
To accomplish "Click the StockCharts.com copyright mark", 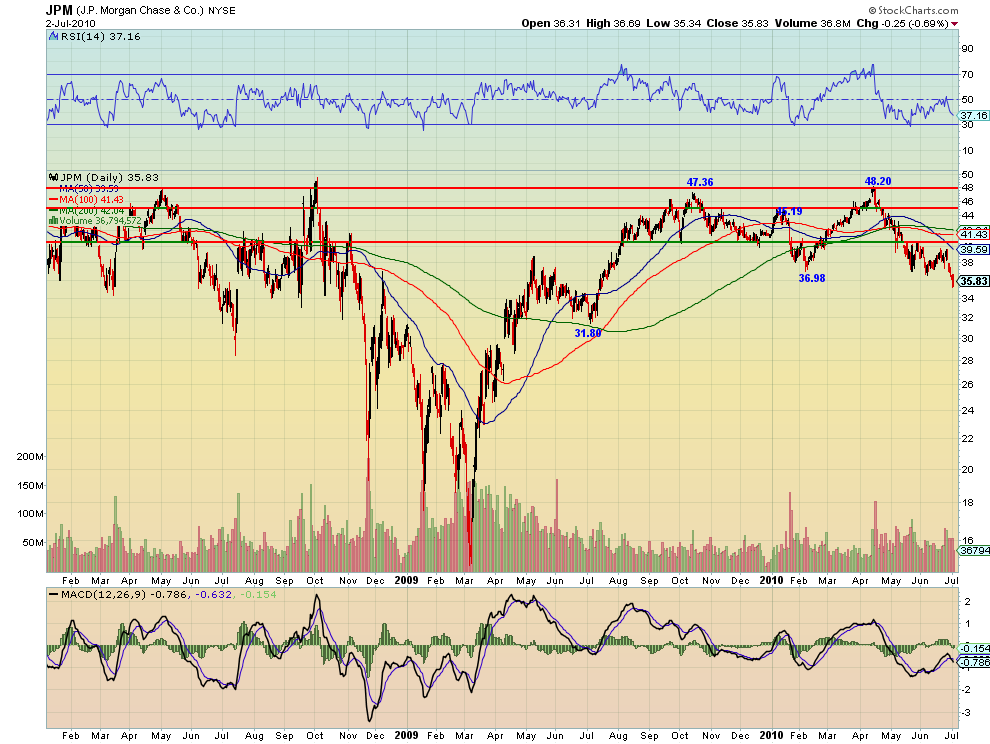I will point(913,10).
